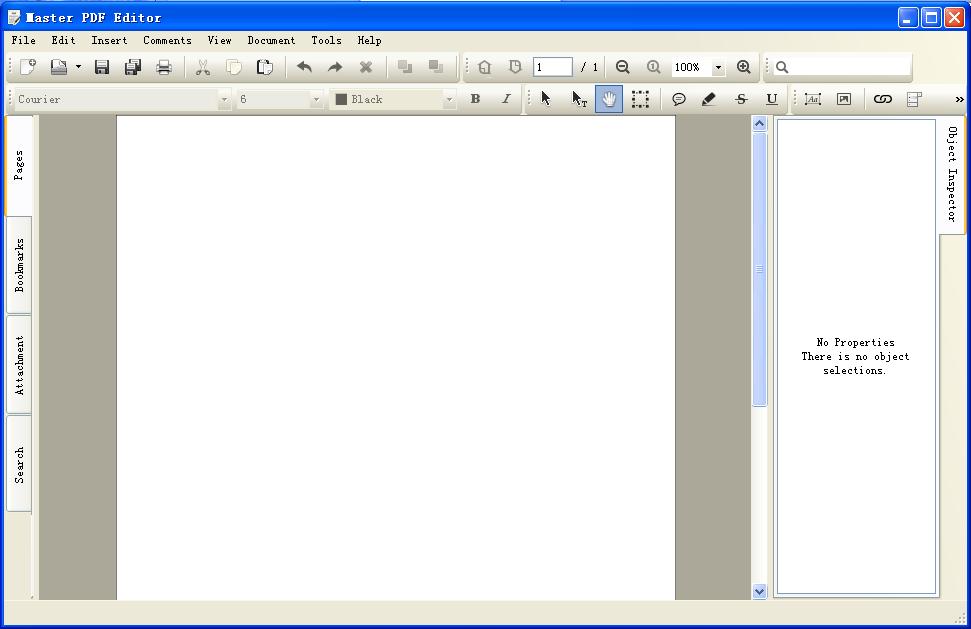Toggle Bold text formatting
This screenshot has width=971, height=629.
pos(475,99)
